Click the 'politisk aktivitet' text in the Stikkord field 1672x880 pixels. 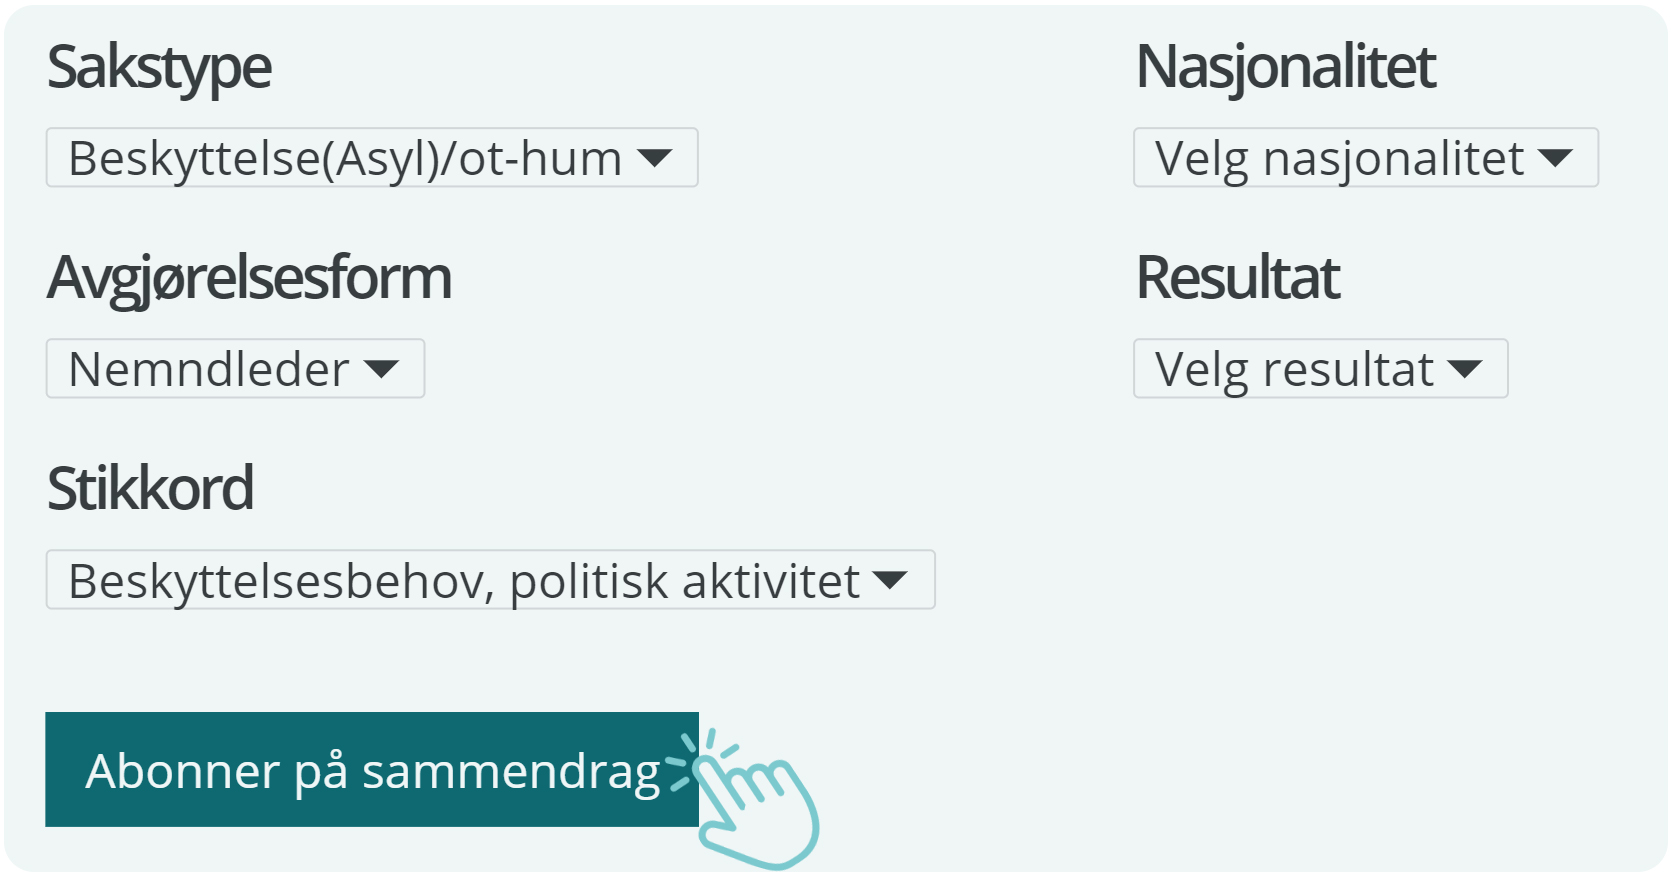(684, 582)
